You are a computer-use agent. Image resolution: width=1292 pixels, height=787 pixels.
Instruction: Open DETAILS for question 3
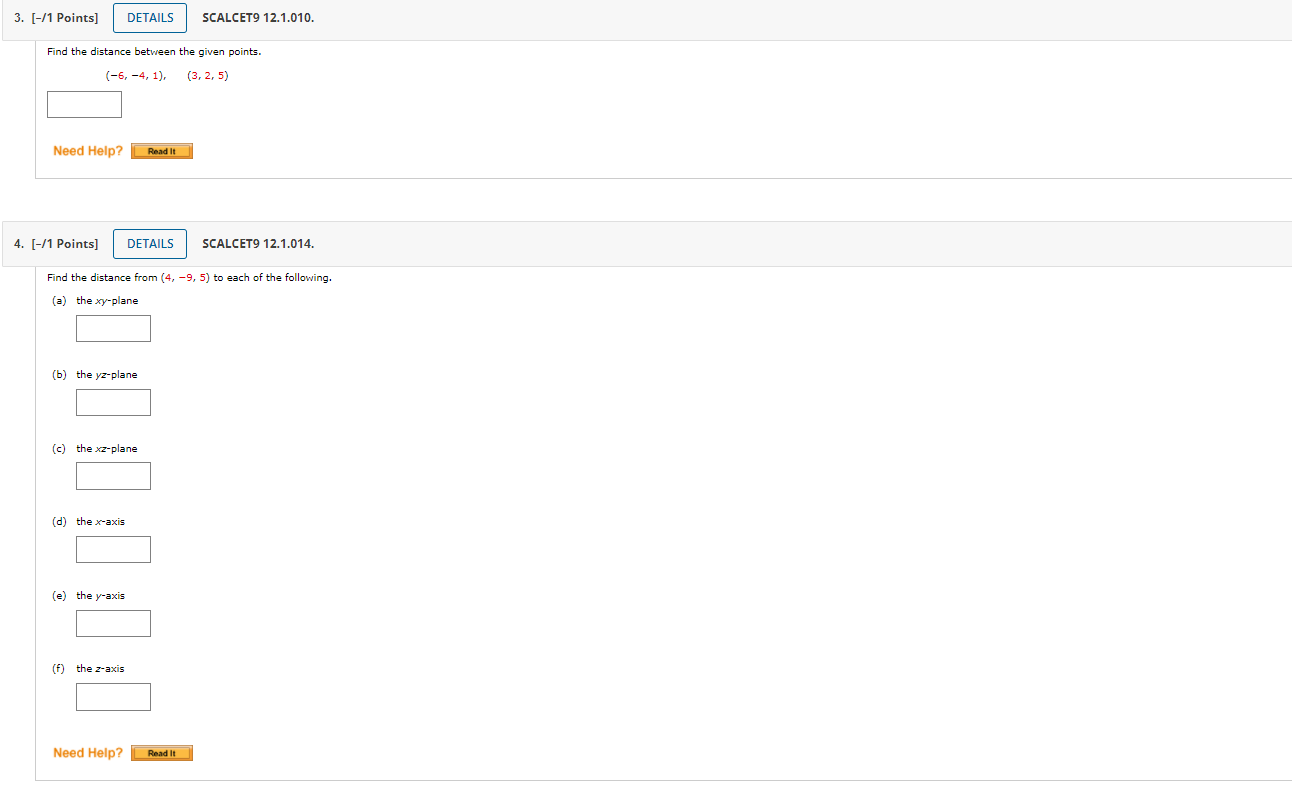pyautogui.click(x=150, y=18)
